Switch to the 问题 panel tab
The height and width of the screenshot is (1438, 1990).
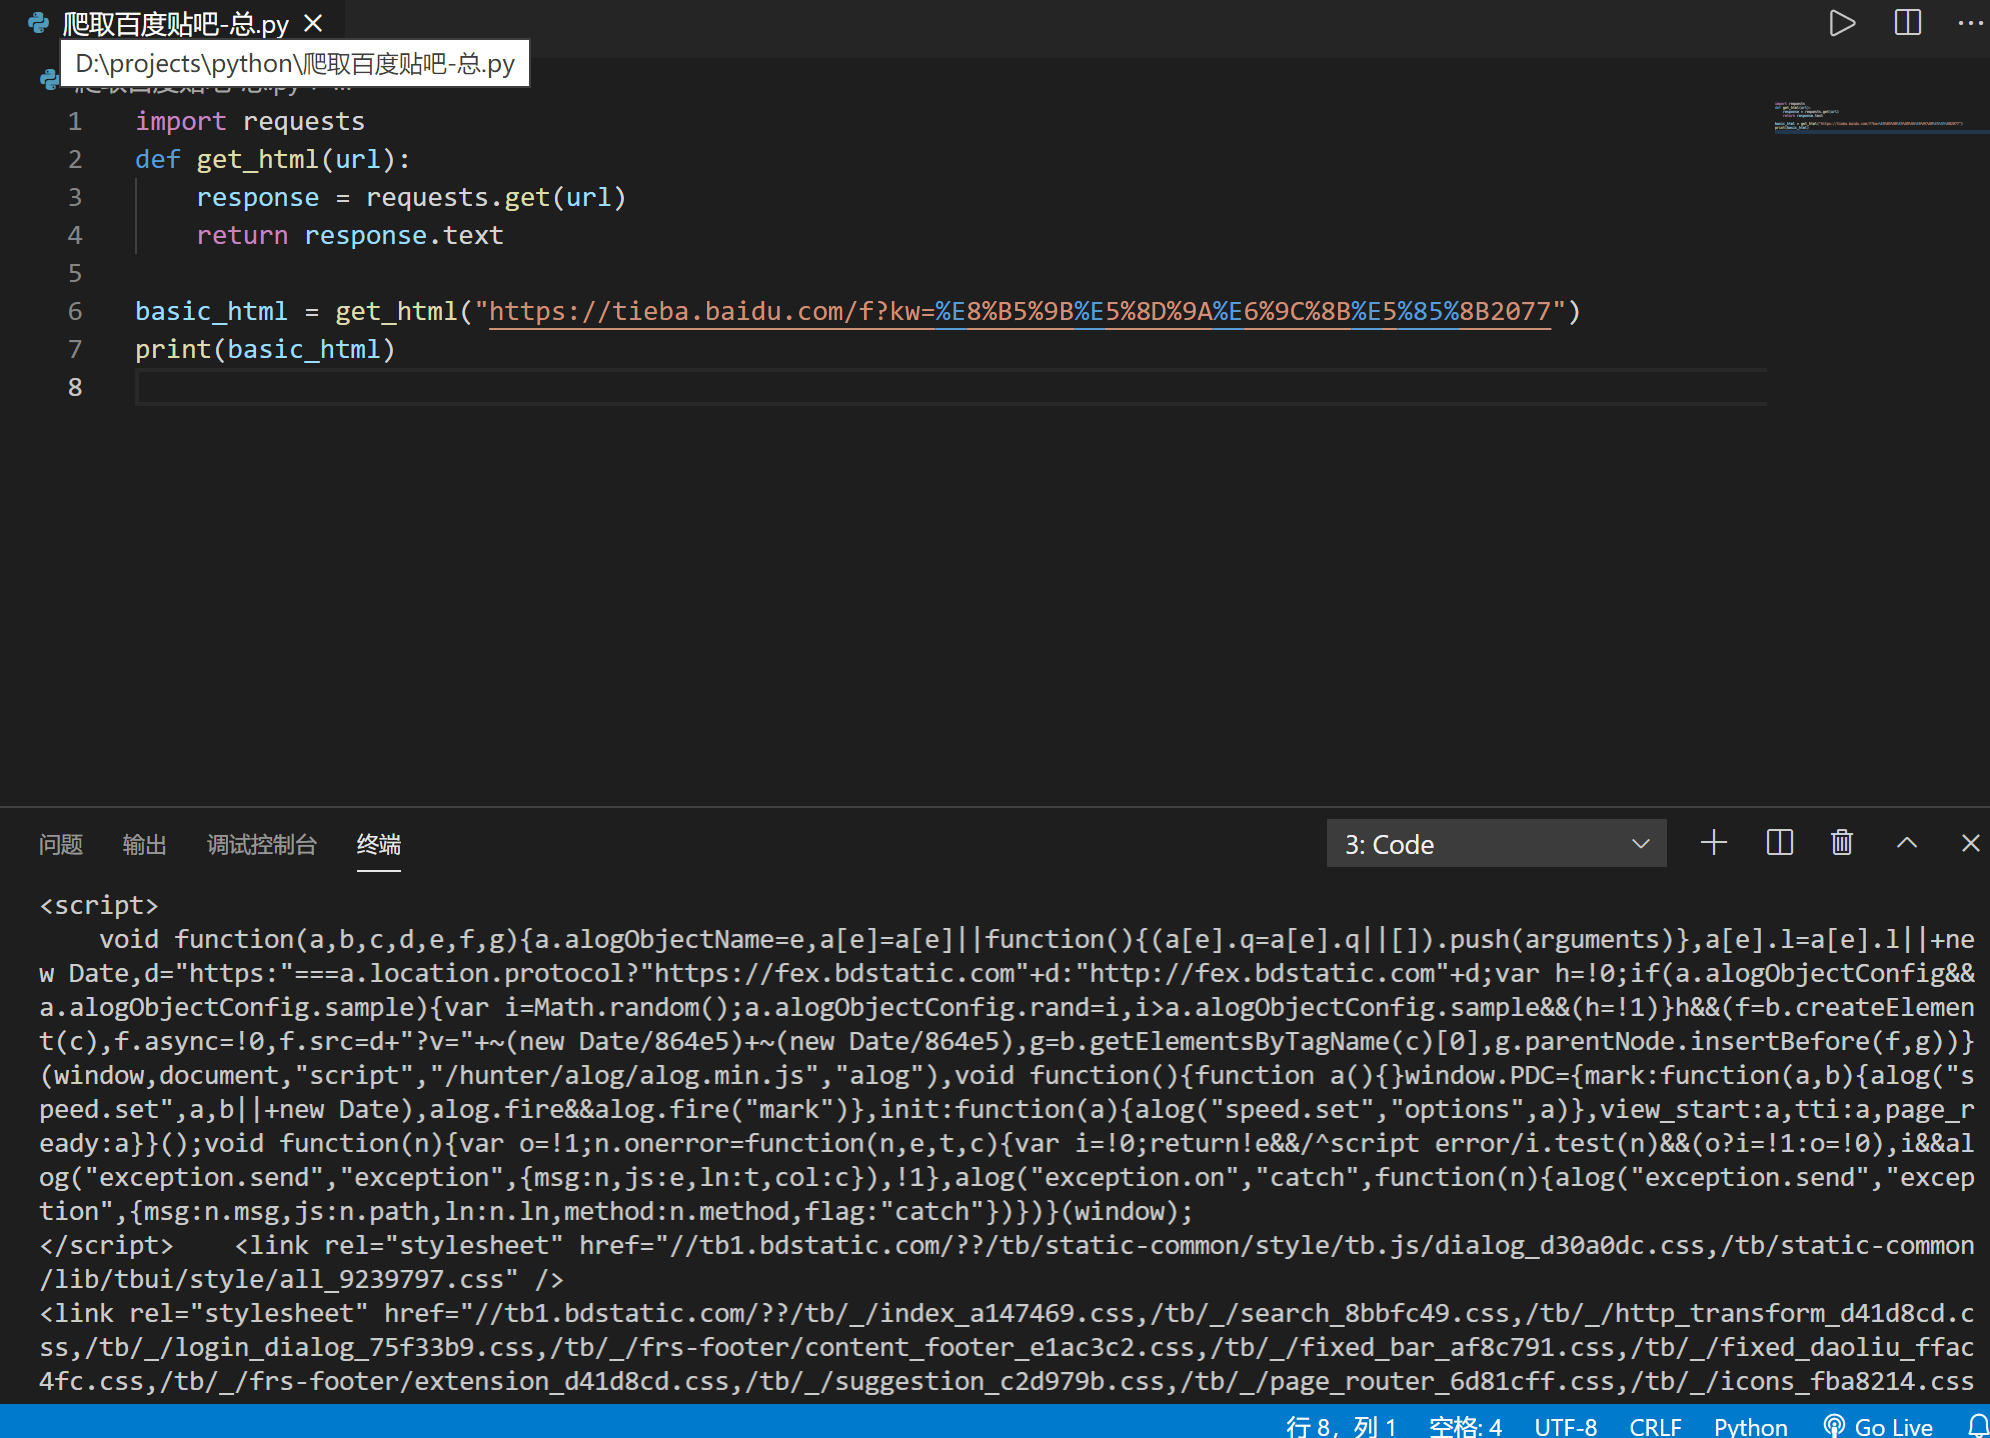(x=61, y=845)
